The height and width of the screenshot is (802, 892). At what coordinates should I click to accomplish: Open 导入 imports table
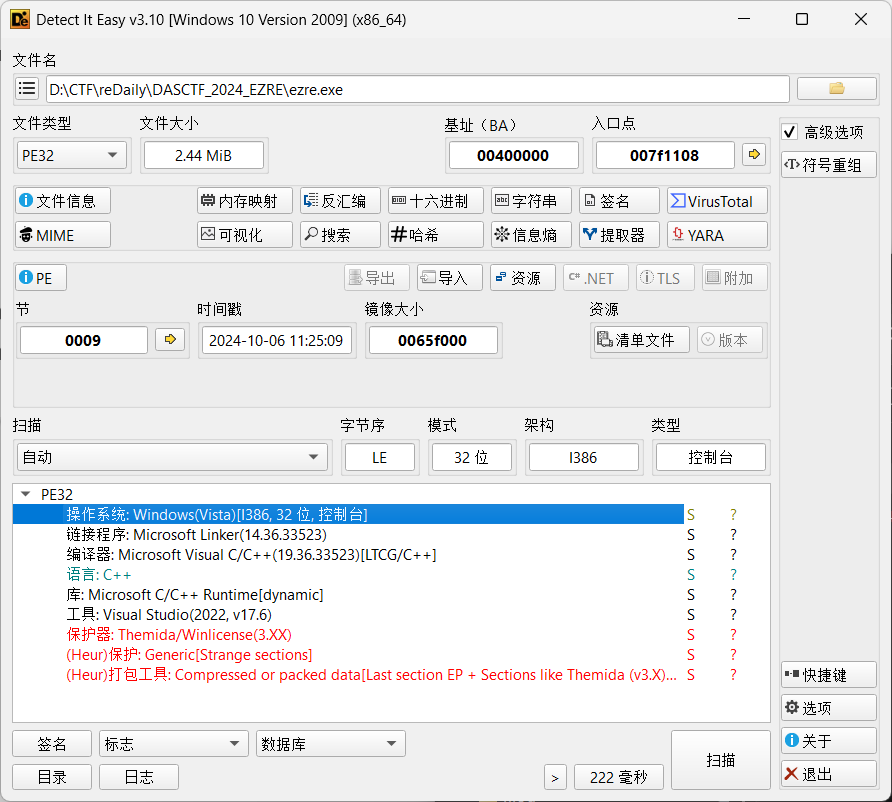(450, 278)
